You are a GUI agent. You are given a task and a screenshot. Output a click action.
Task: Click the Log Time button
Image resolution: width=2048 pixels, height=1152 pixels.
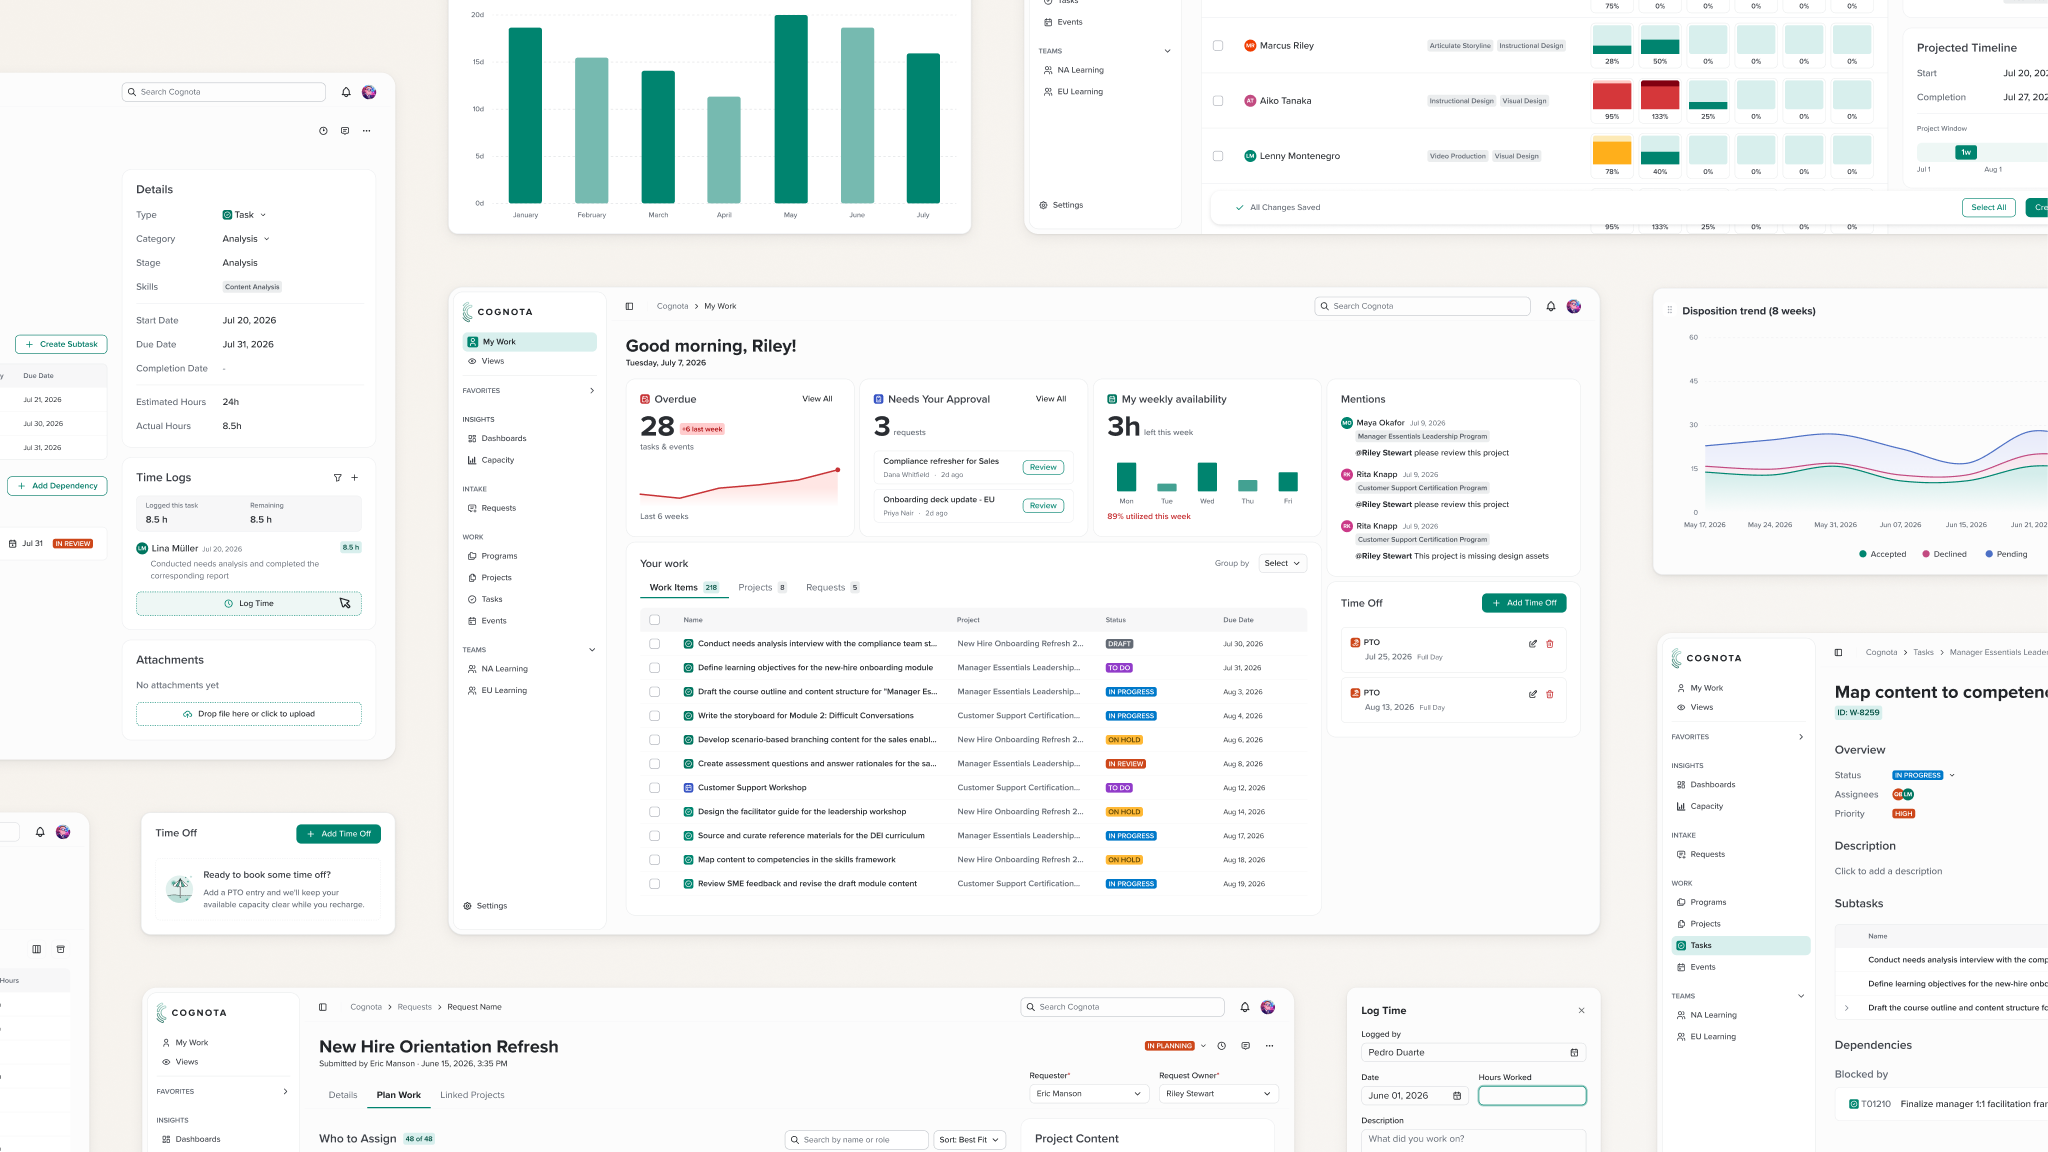249,604
